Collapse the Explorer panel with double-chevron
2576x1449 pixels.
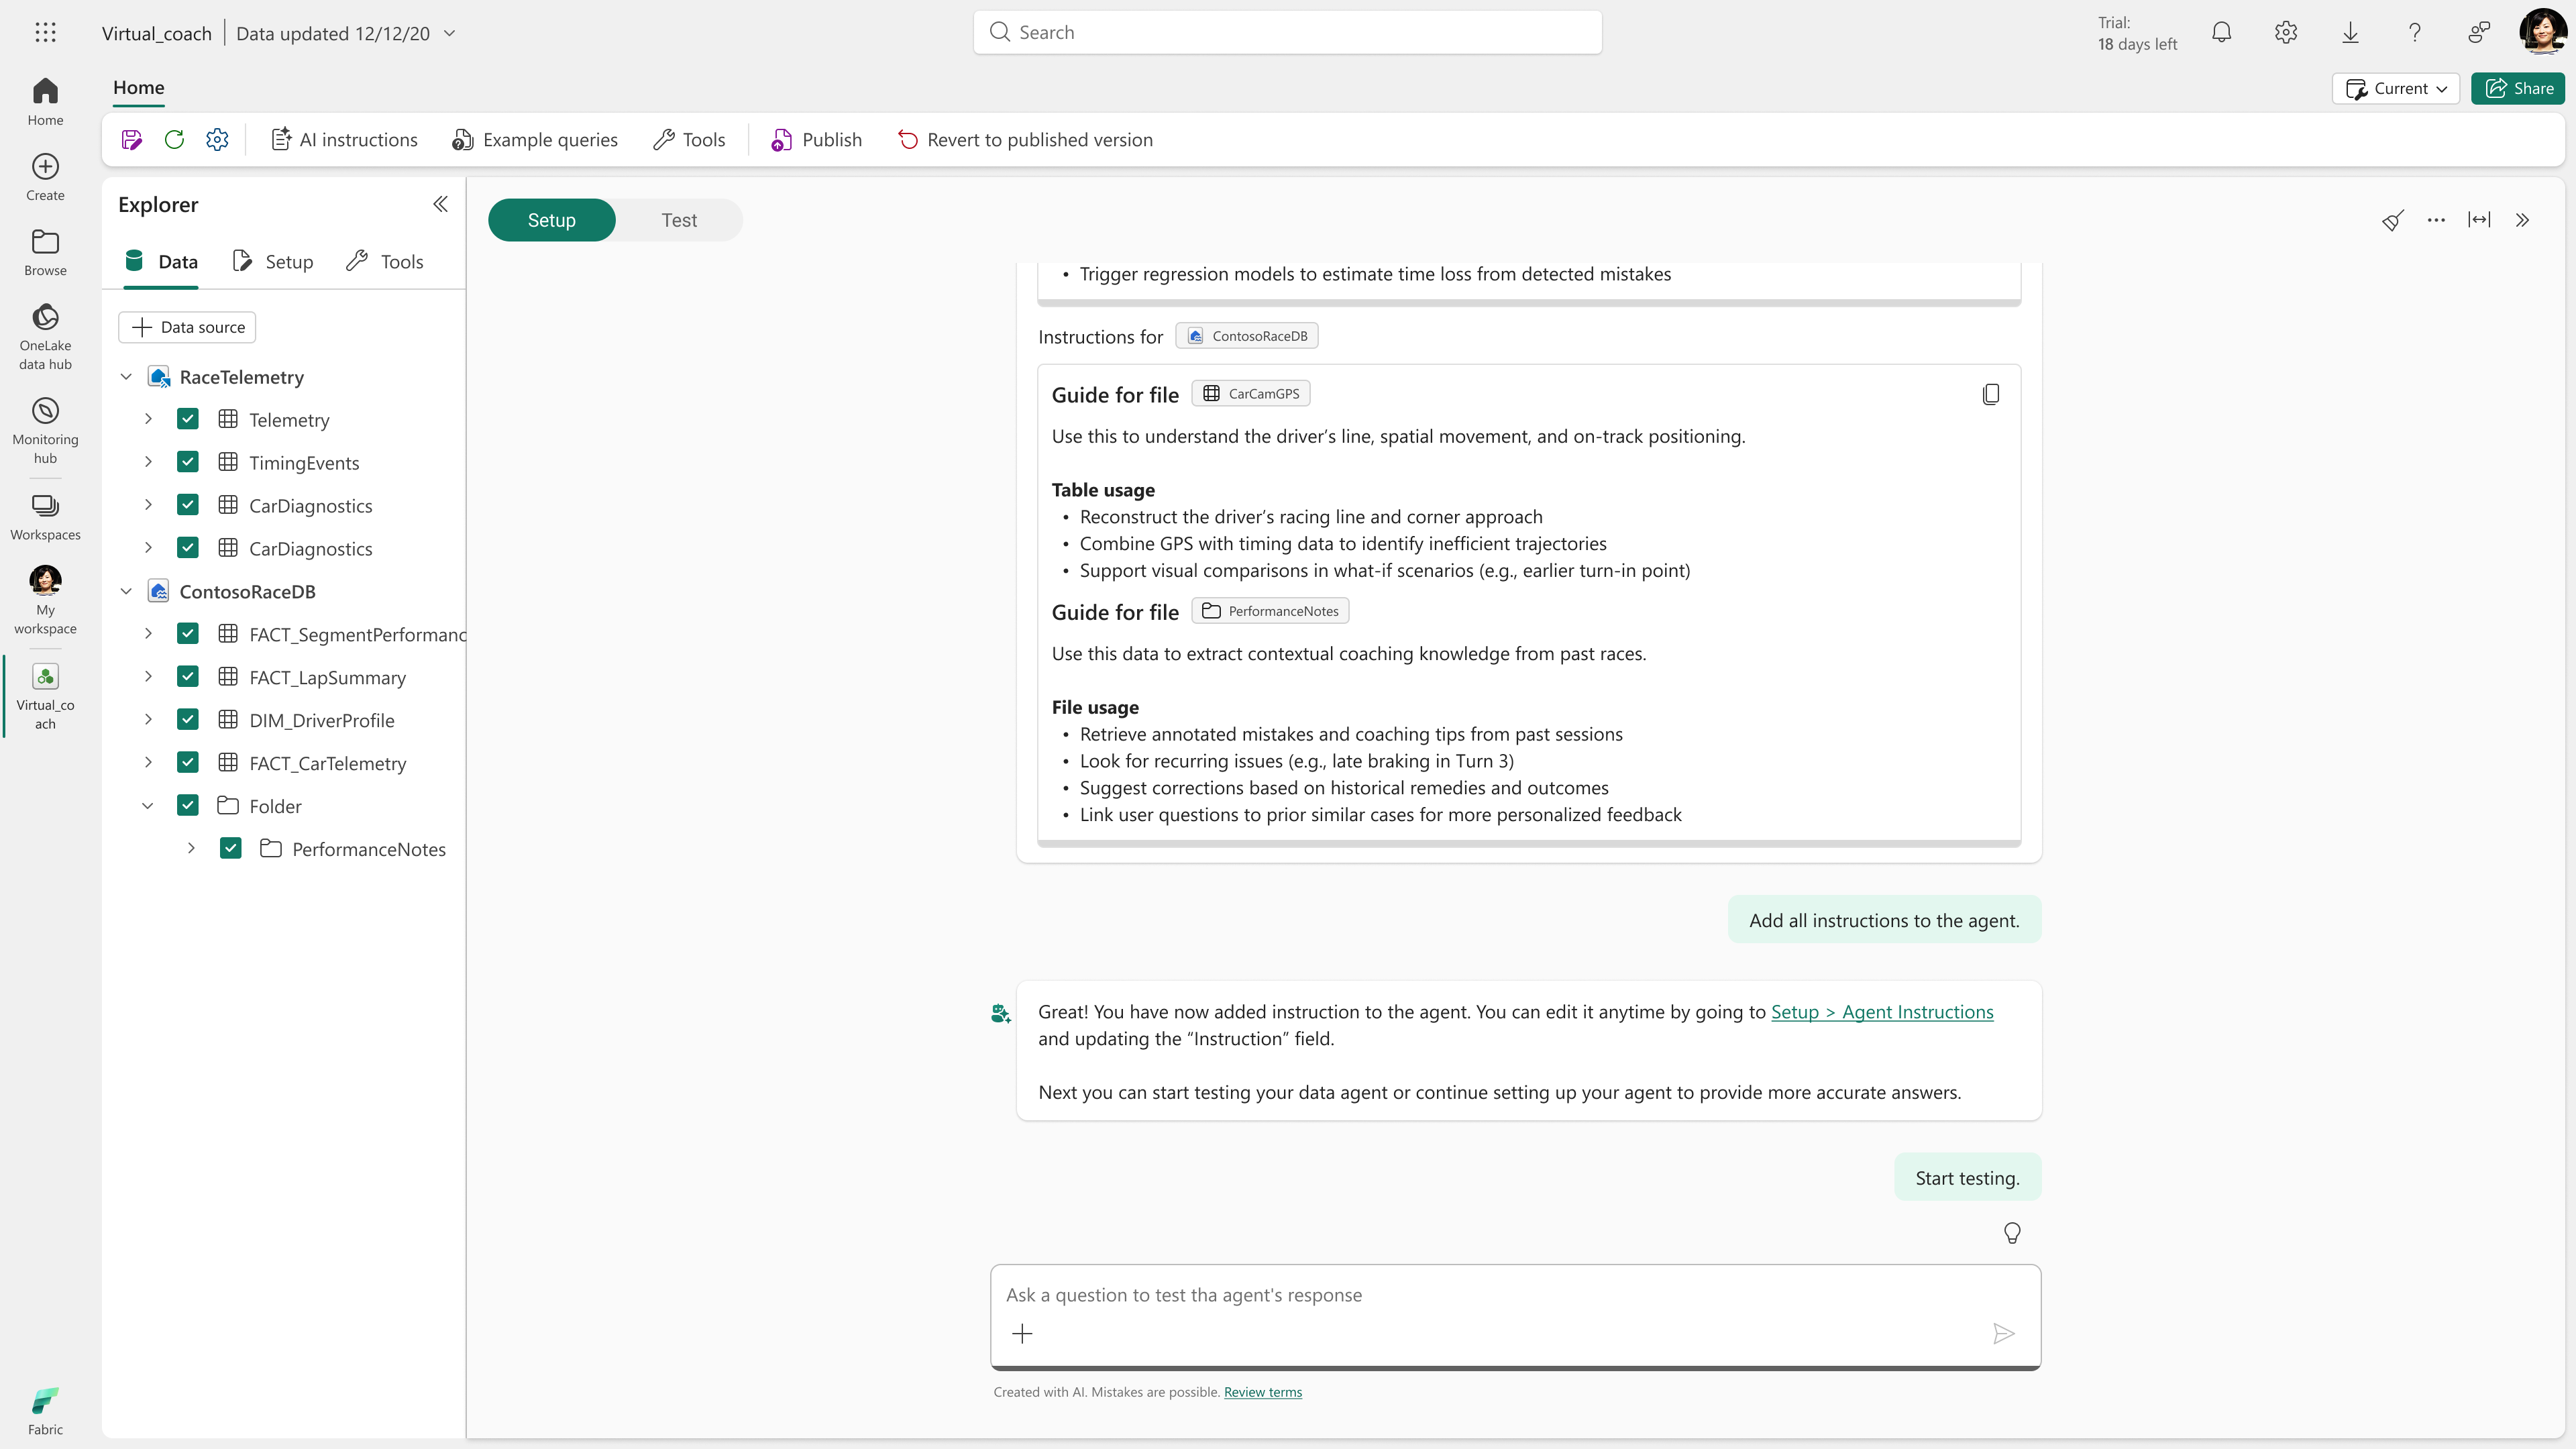tap(440, 205)
